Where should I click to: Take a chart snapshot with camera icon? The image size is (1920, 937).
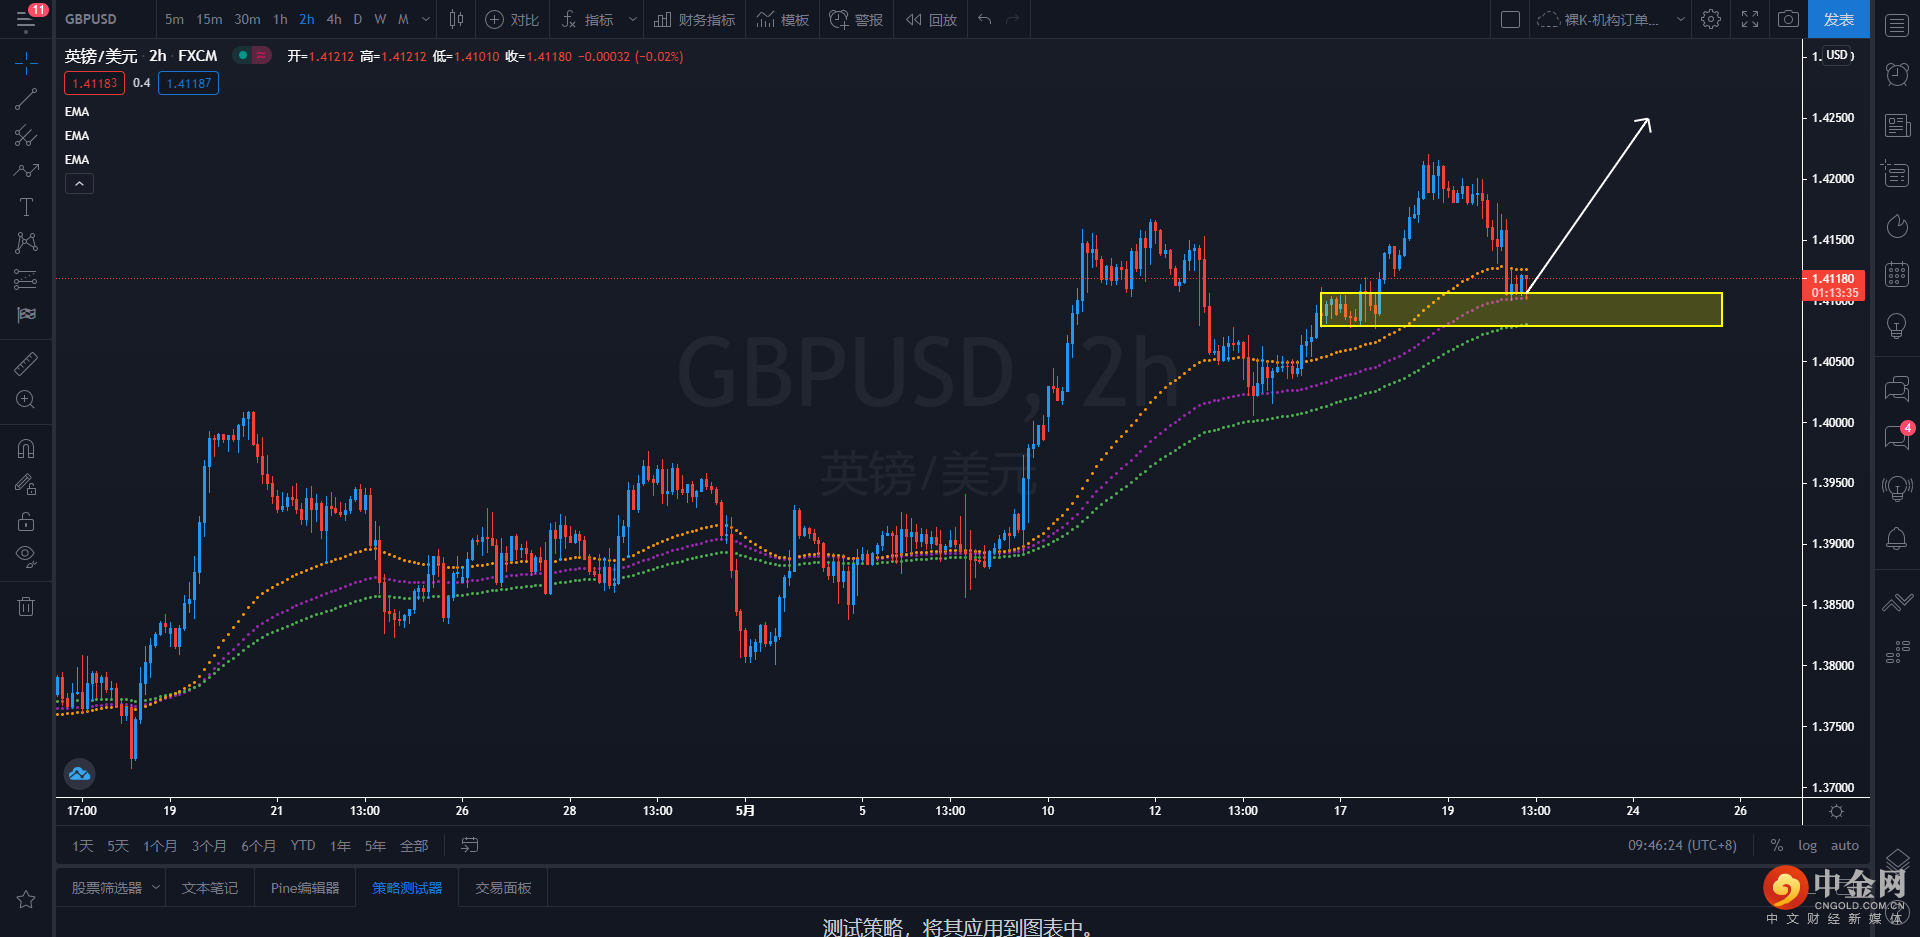[x=1788, y=19]
